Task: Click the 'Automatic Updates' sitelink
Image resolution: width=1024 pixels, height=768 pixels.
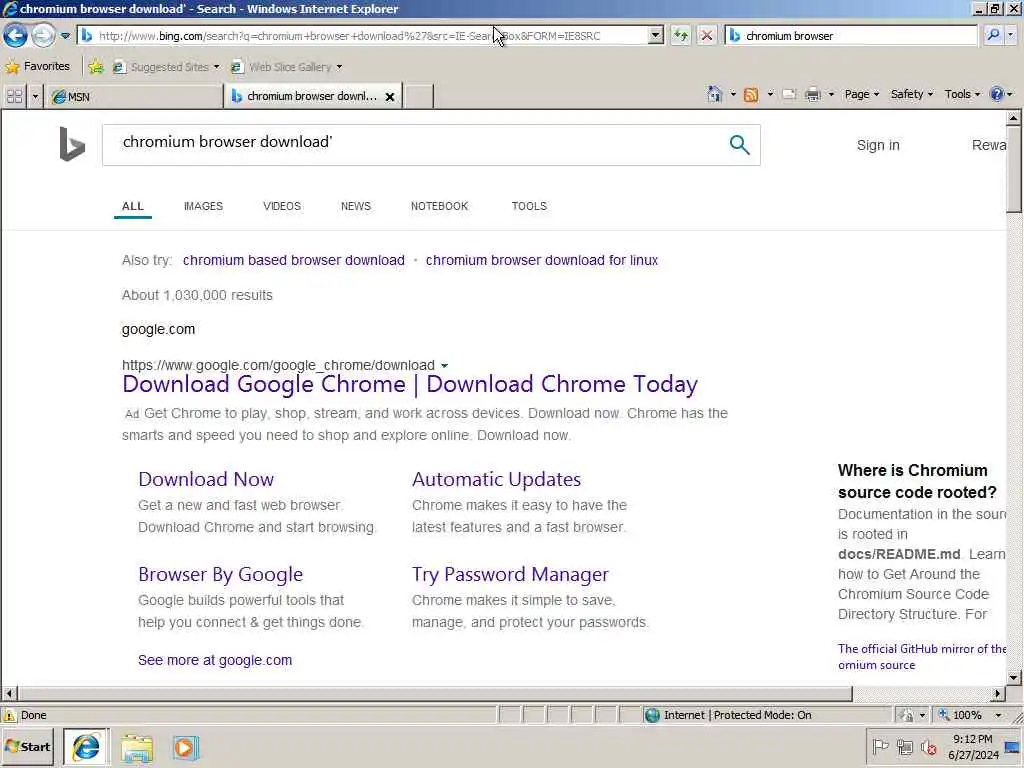Action: coord(496,479)
